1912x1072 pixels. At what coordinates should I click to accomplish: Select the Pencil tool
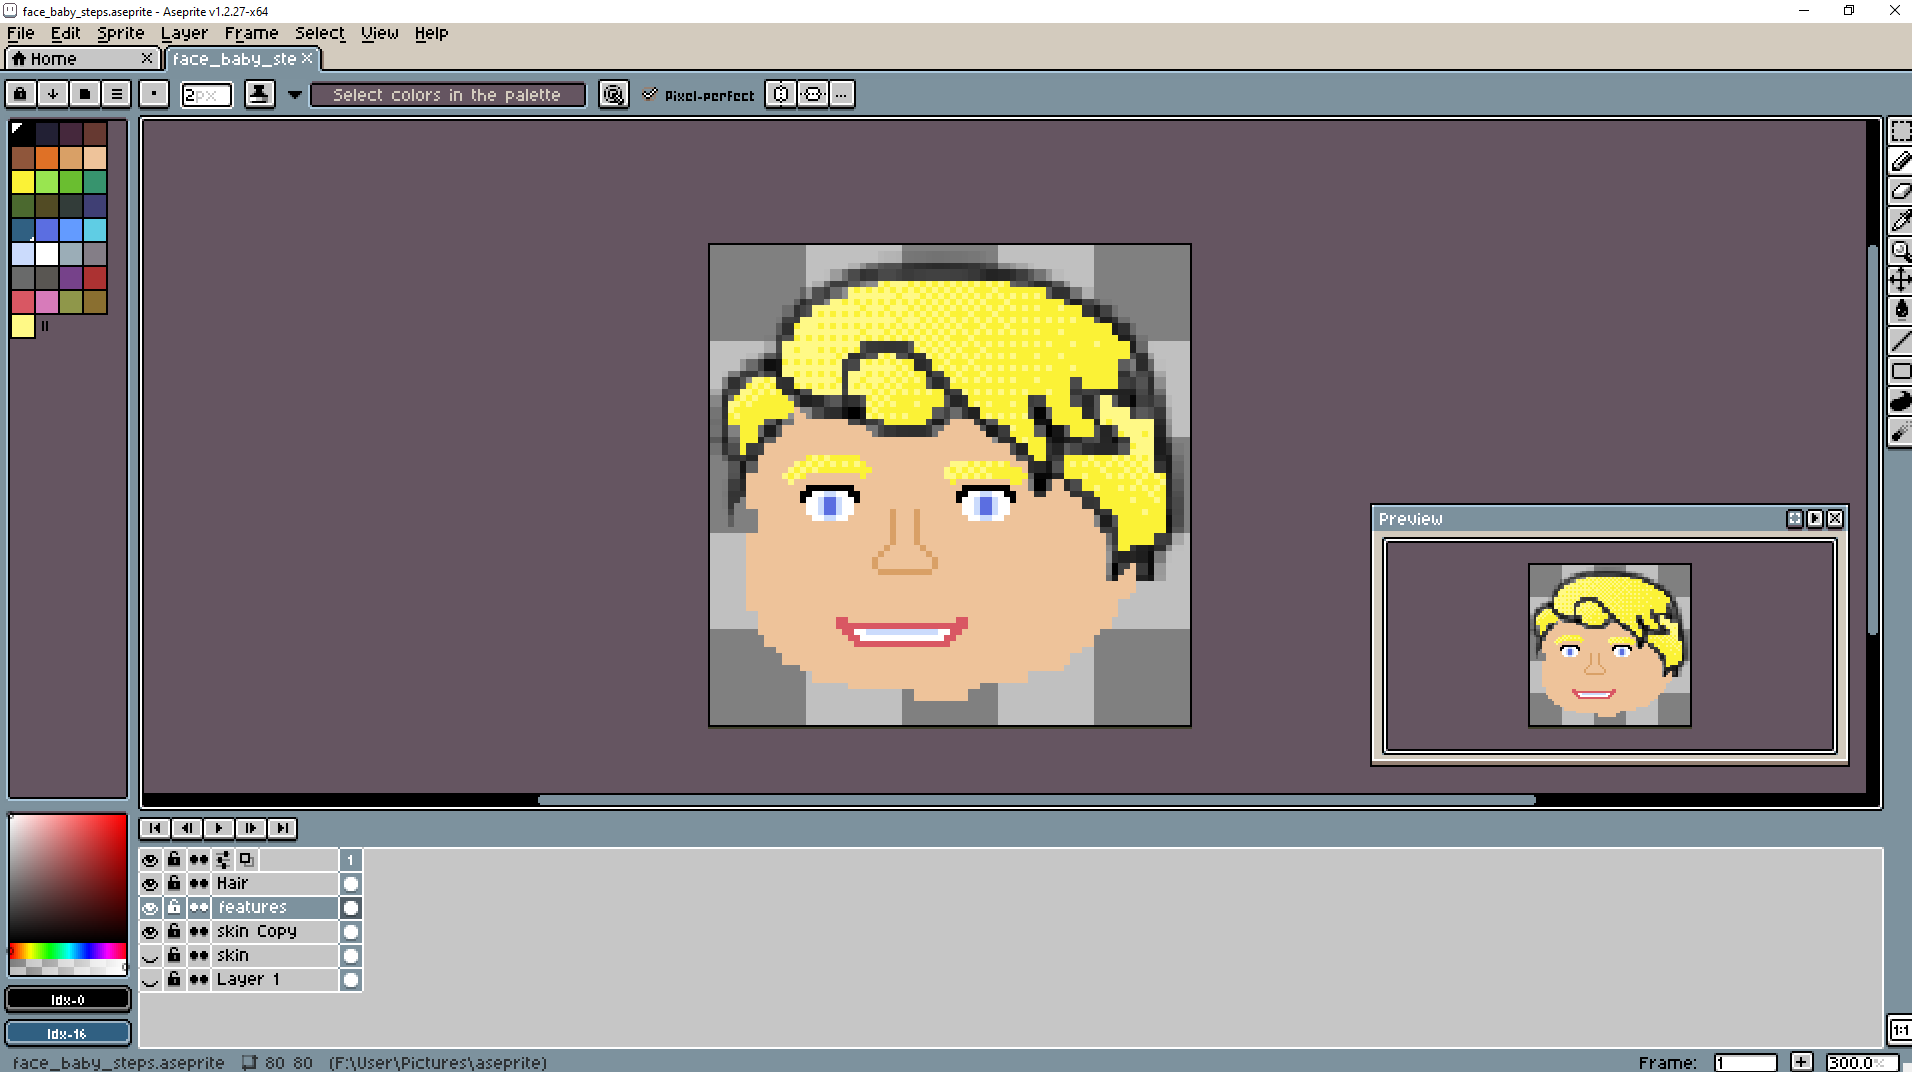tap(1900, 161)
